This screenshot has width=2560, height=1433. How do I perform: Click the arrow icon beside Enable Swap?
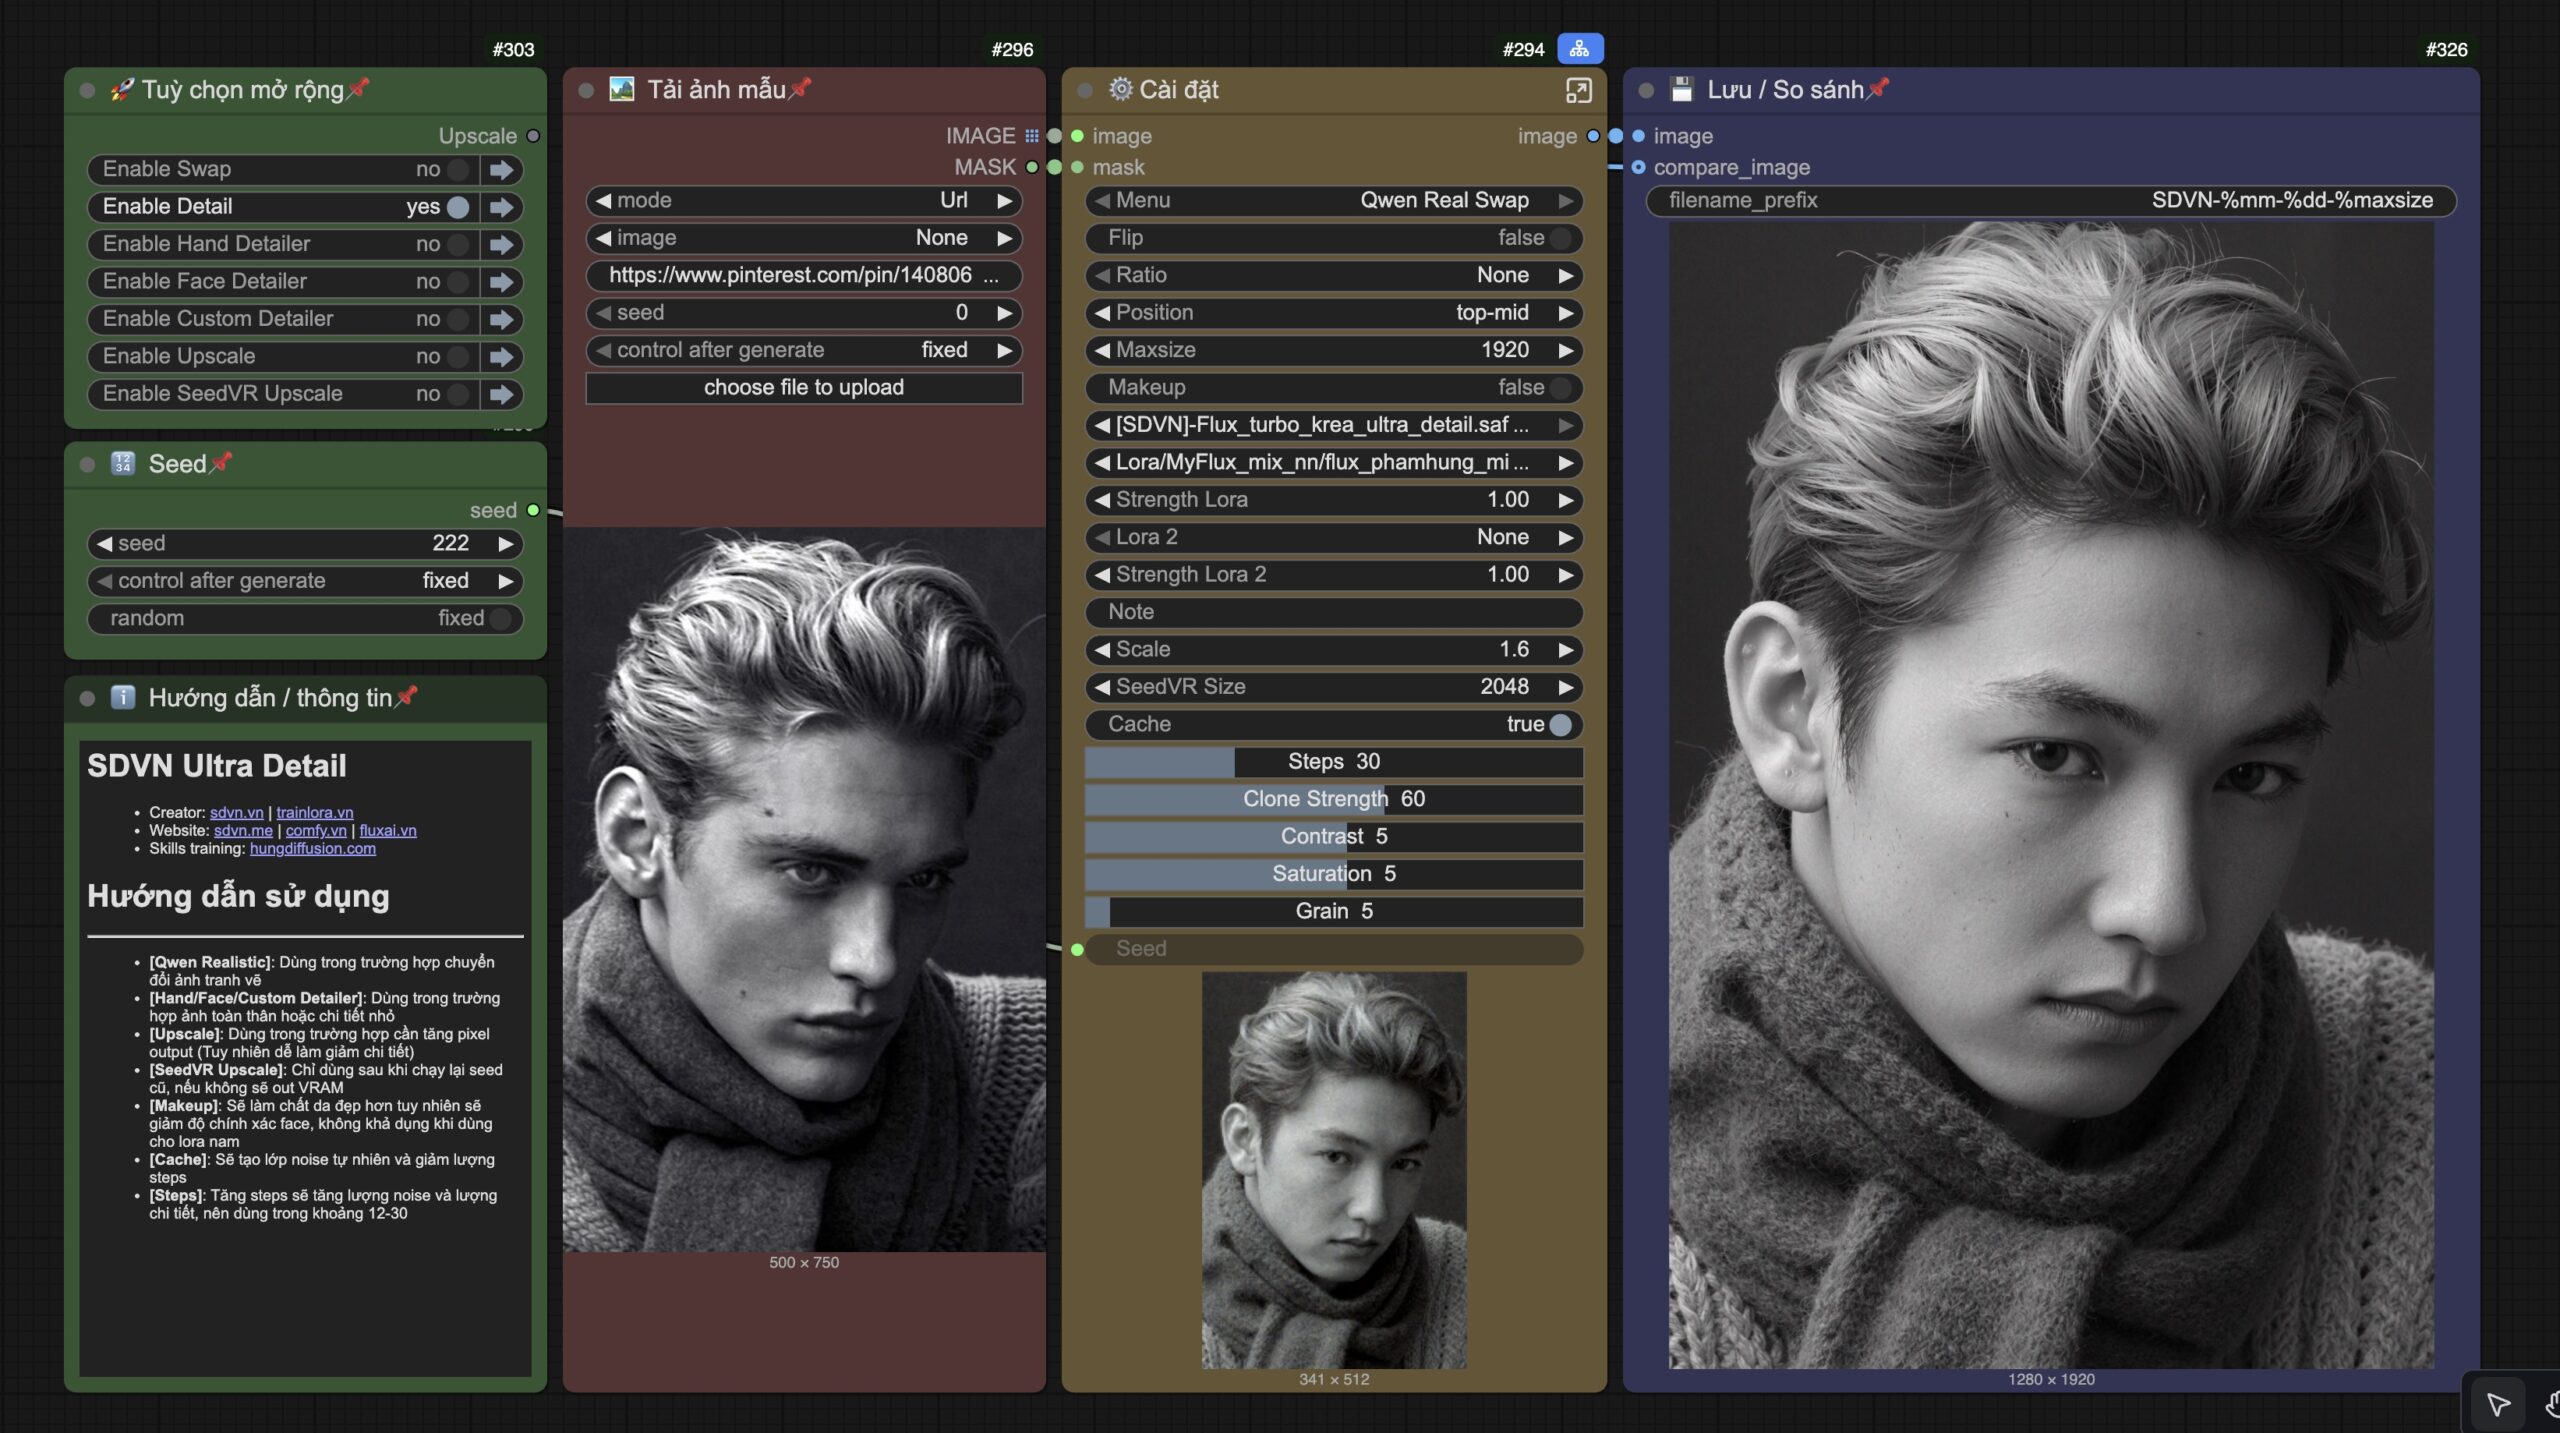[x=502, y=169]
